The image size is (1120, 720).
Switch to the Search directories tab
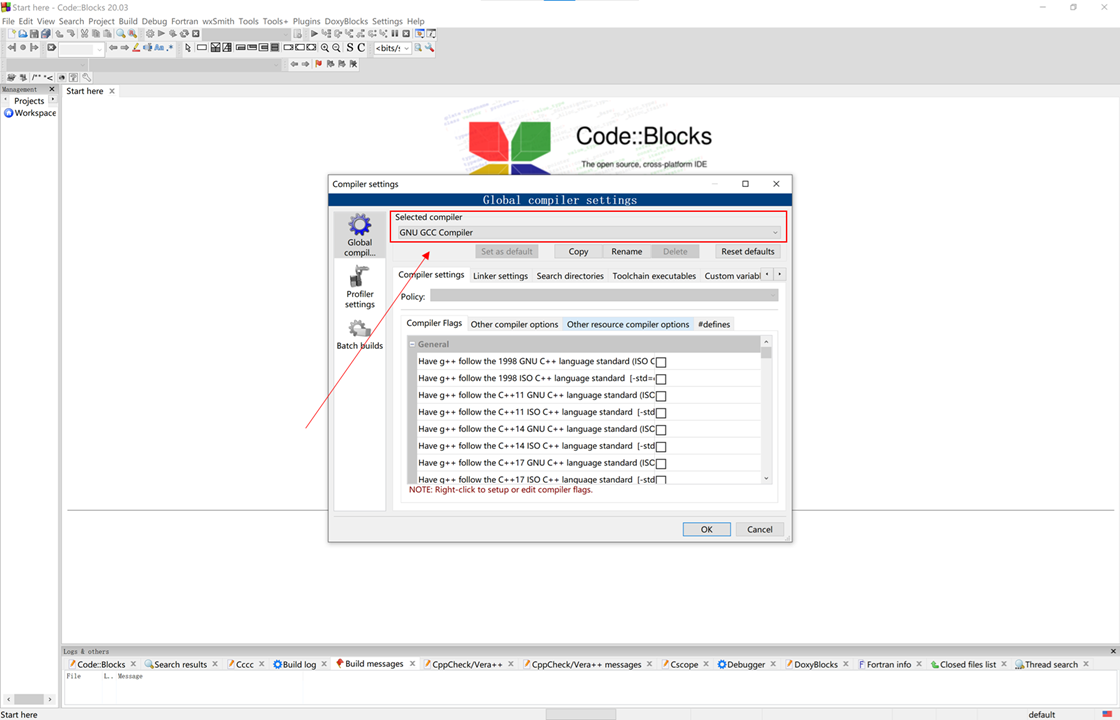(x=570, y=276)
